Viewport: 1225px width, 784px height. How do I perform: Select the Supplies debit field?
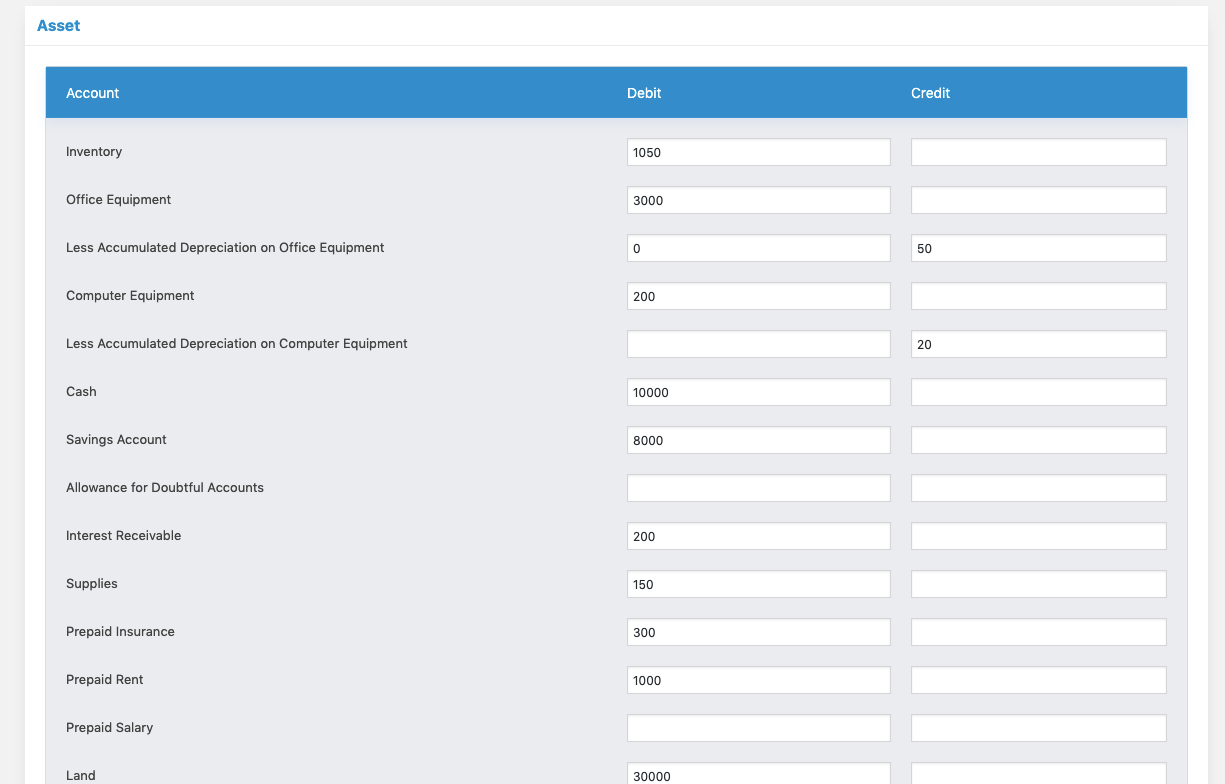(758, 584)
